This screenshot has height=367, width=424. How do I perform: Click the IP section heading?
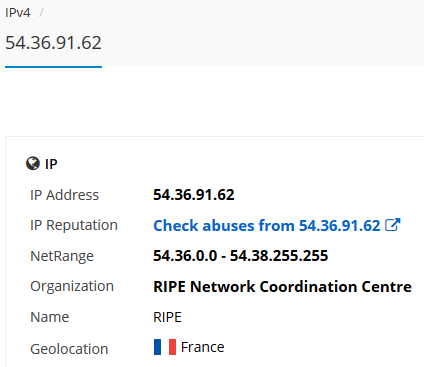click(x=51, y=164)
